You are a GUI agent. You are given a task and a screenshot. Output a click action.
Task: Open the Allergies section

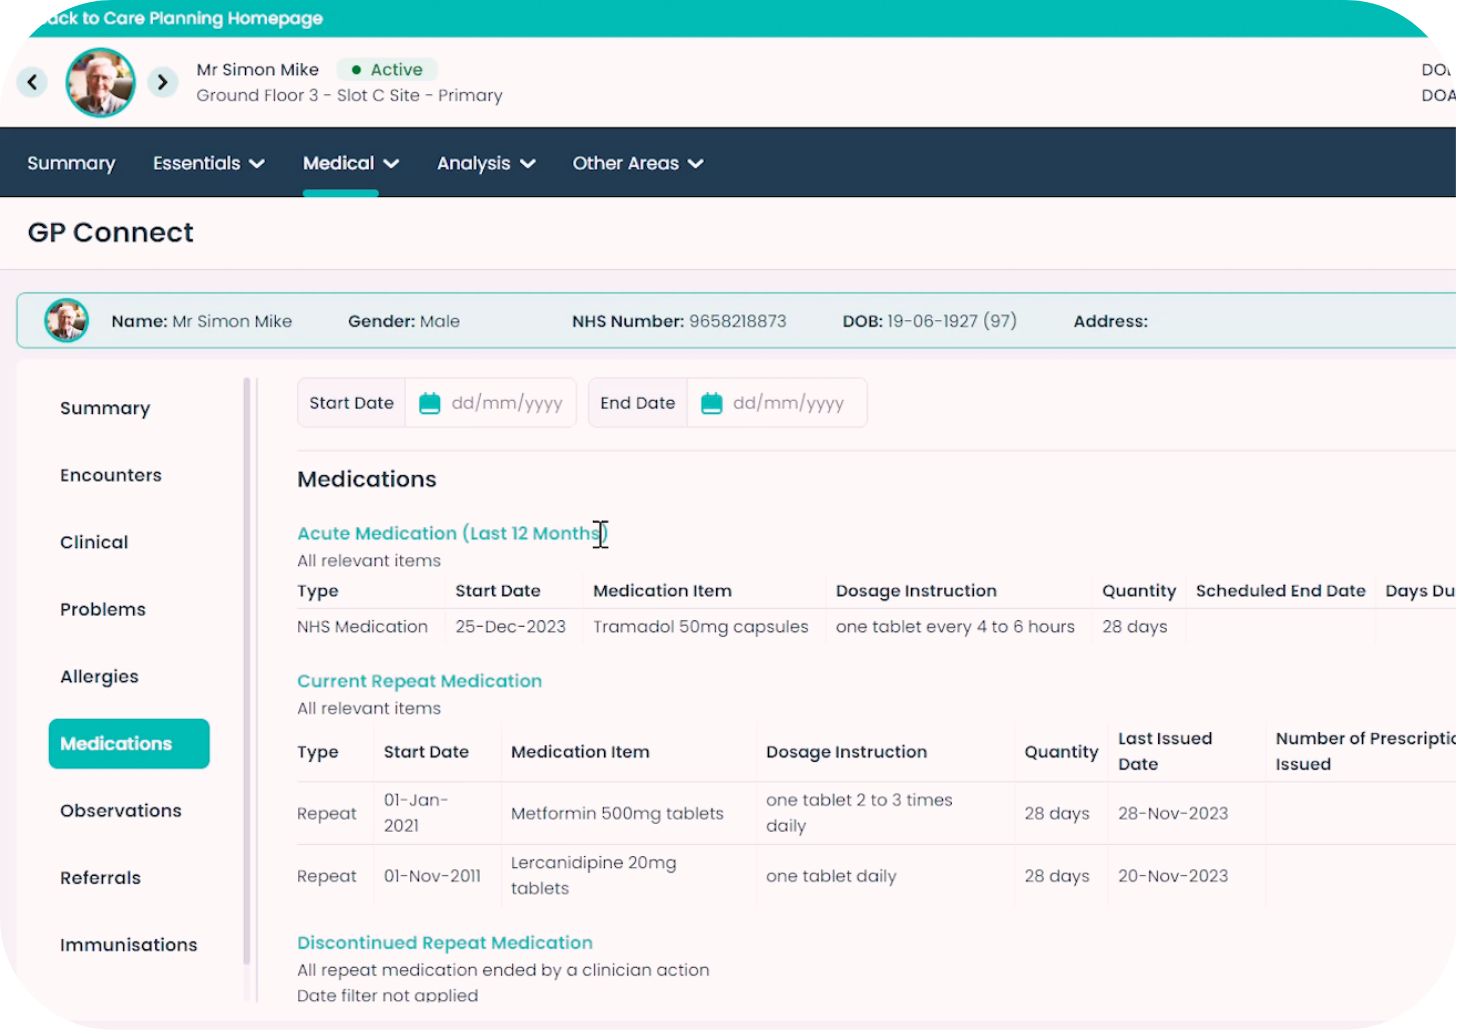point(99,676)
